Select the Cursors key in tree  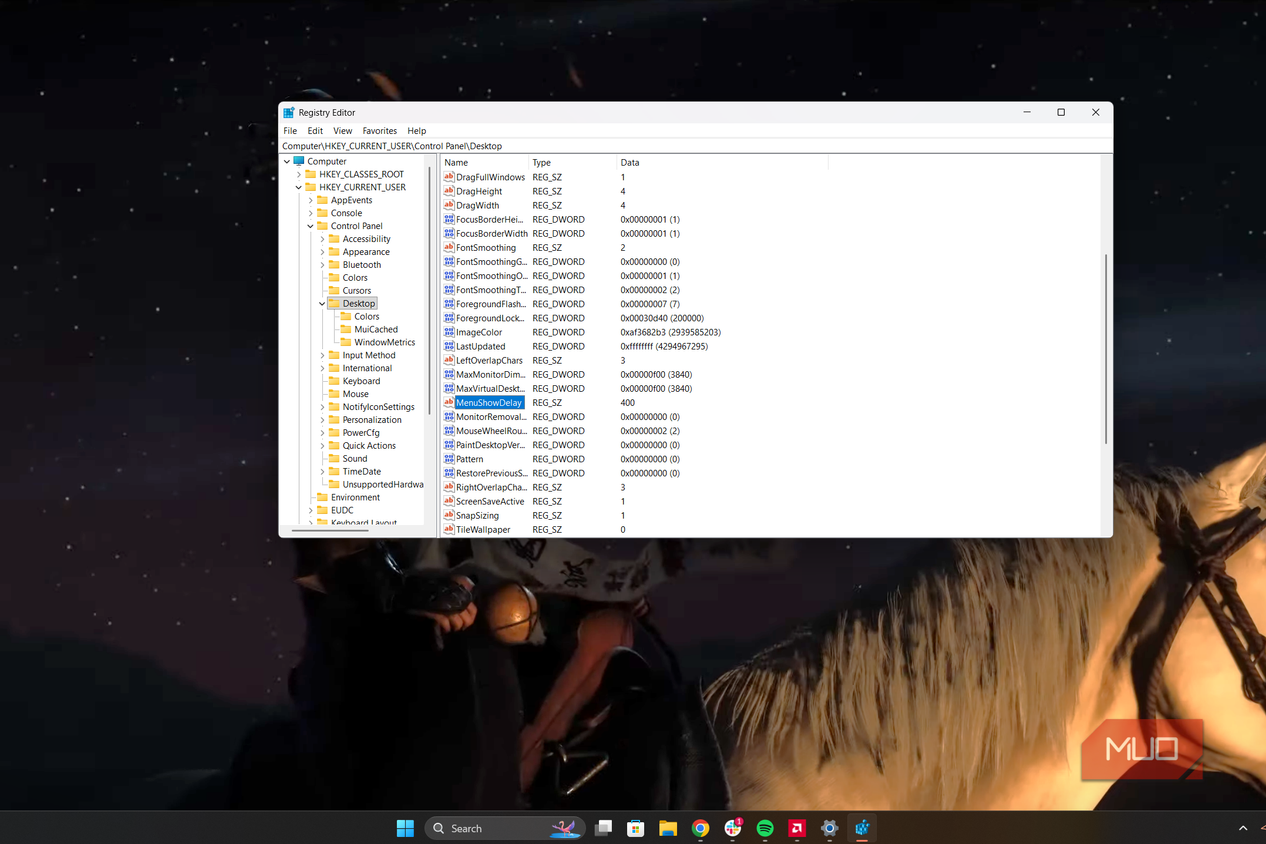click(357, 291)
